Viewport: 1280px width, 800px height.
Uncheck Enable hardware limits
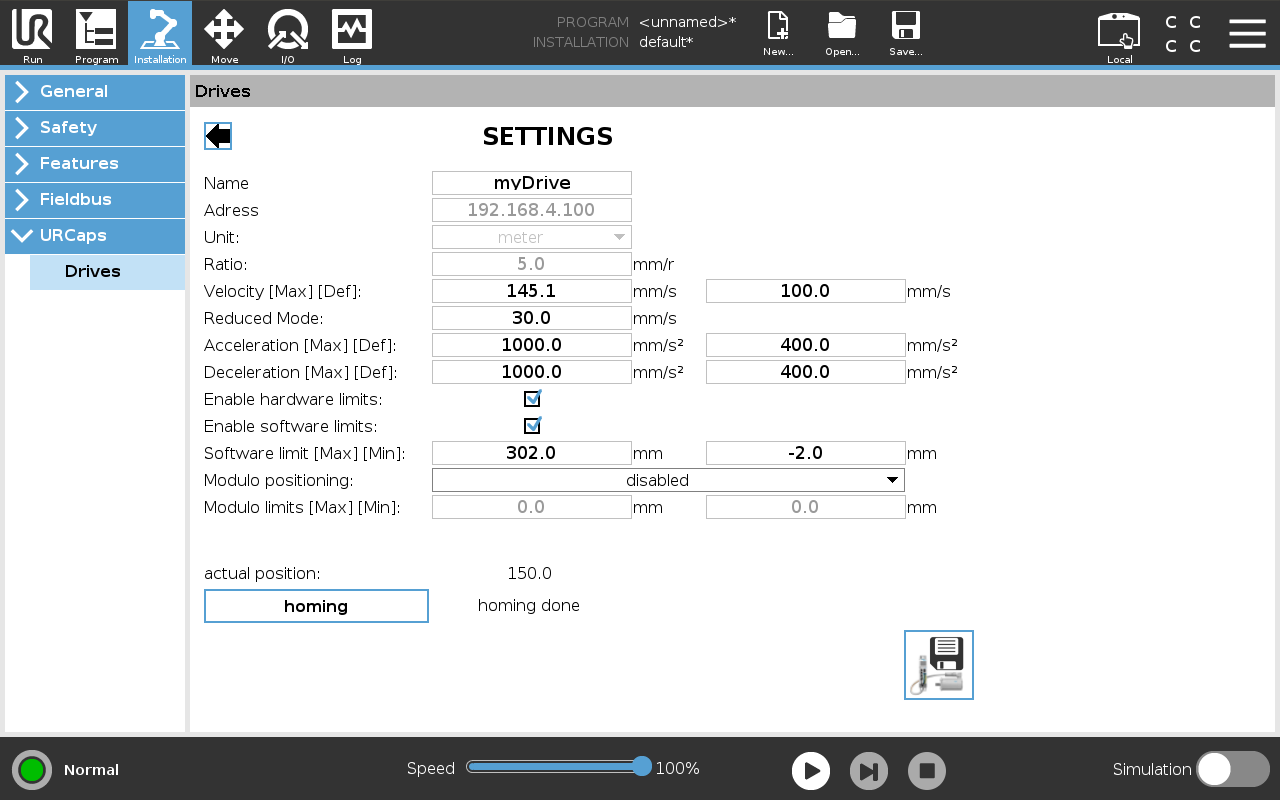pyautogui.click(x=532, y=398)
